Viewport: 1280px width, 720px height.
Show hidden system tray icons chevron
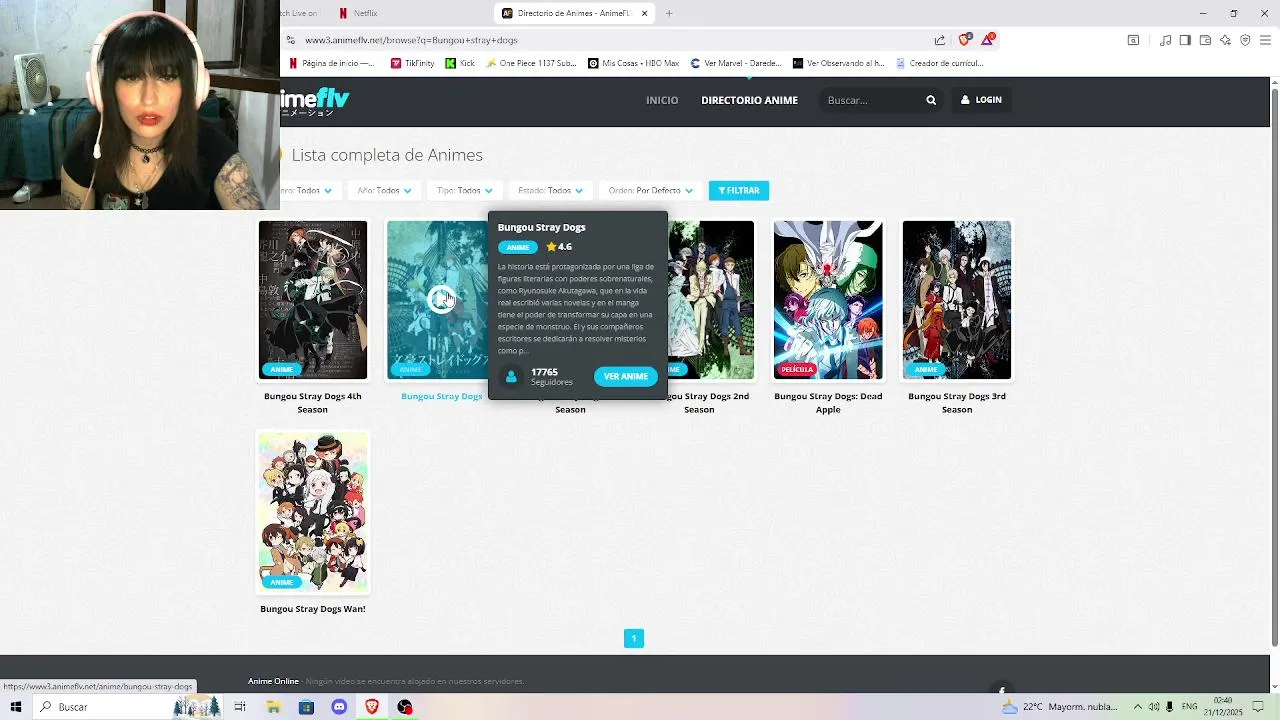[1137, 707]
